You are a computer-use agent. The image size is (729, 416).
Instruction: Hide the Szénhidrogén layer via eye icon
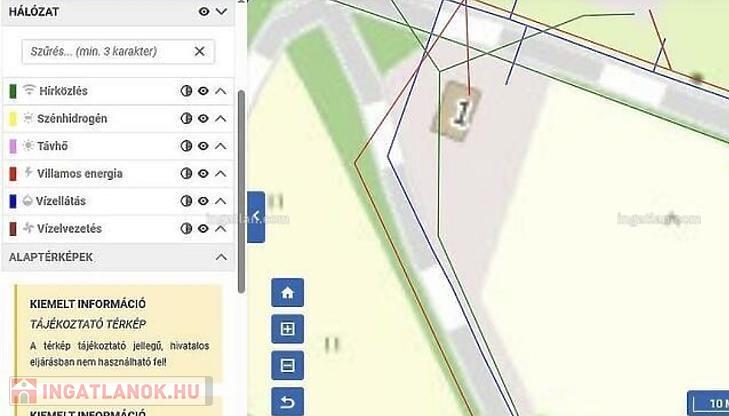[203, 119]
